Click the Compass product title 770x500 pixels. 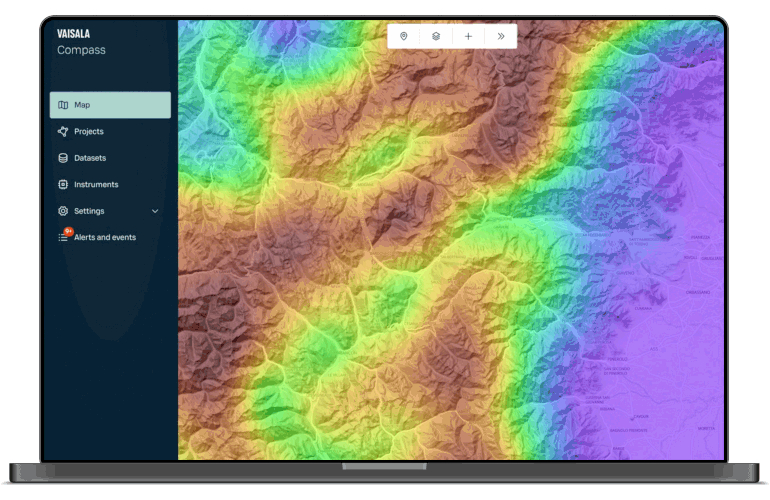point(81,50)
